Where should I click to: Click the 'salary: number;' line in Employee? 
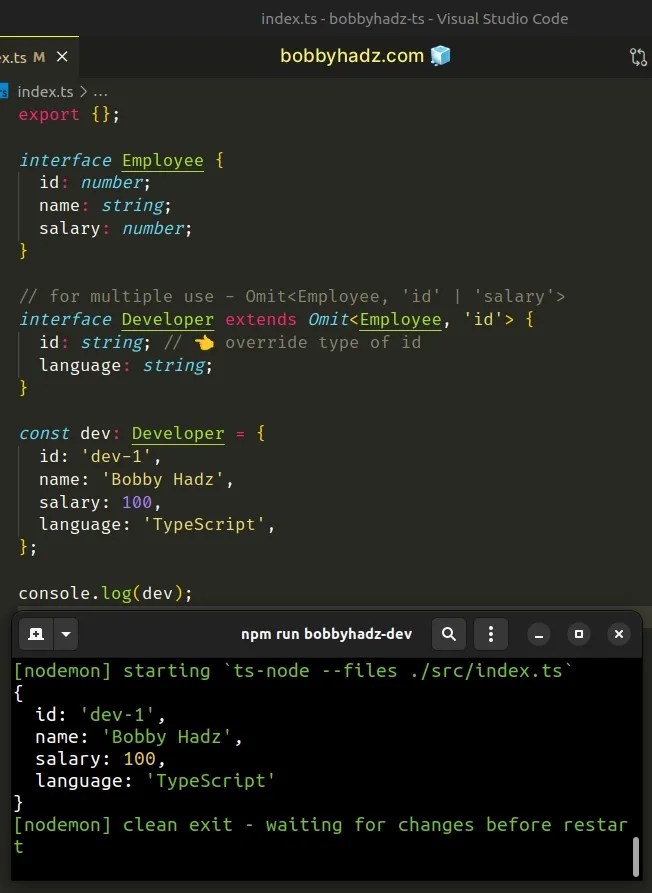tap(116, 228)
